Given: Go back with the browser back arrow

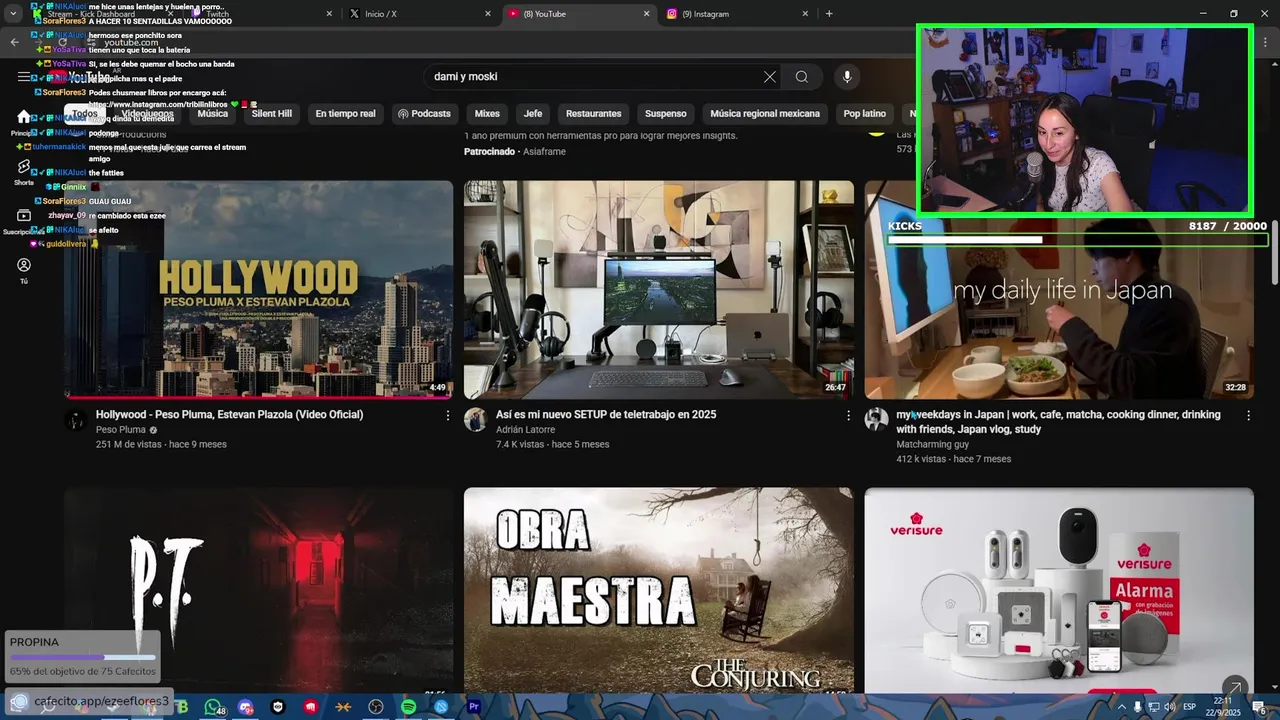Looking at the screenshot, I should pos(14,42).
